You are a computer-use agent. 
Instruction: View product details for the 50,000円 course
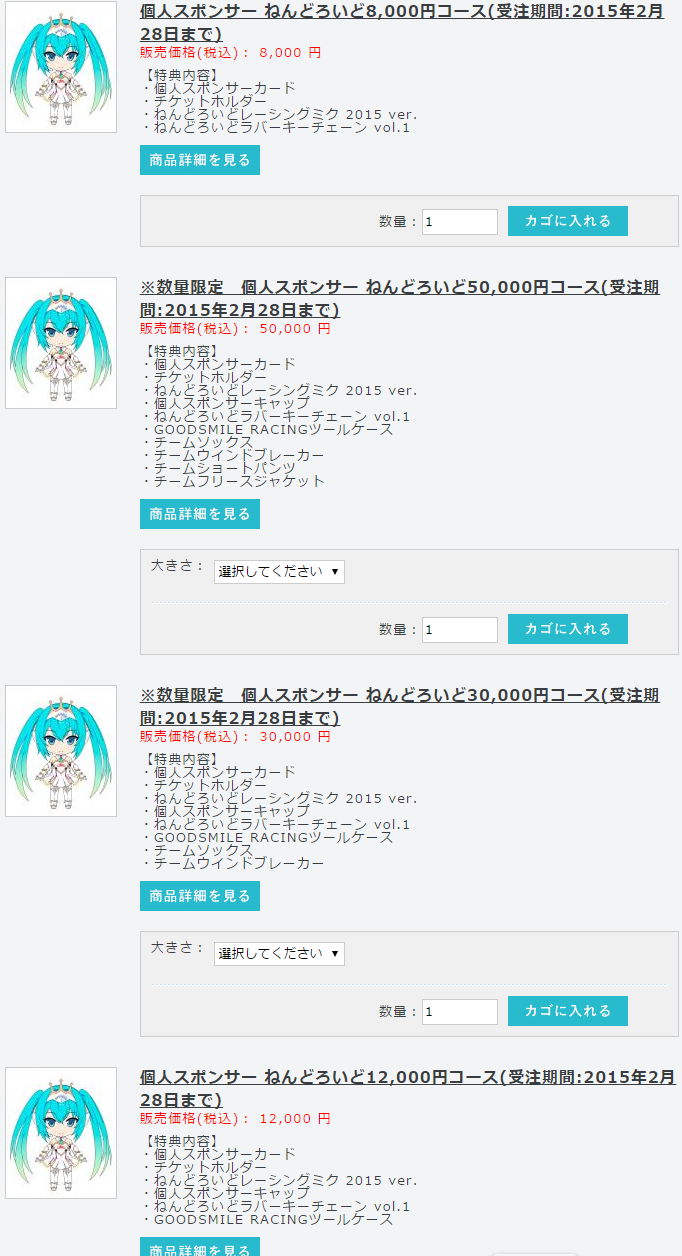tap(200, 514)
